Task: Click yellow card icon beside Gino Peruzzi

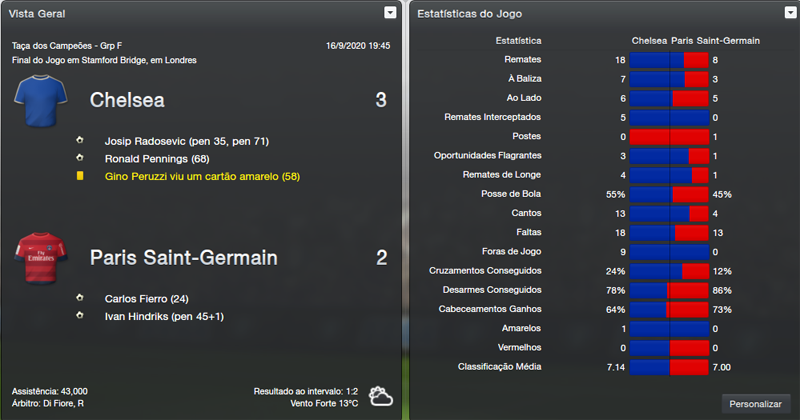Action: coord(80,176)
